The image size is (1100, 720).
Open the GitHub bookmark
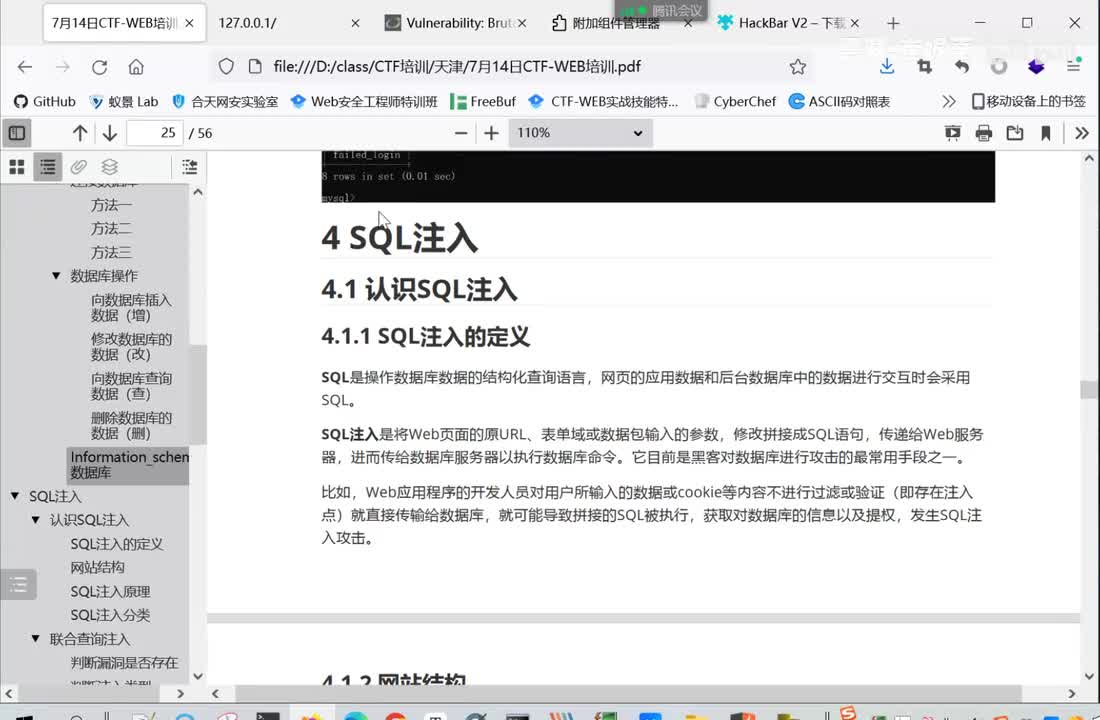pyautogui.click(x=44, y=102)
